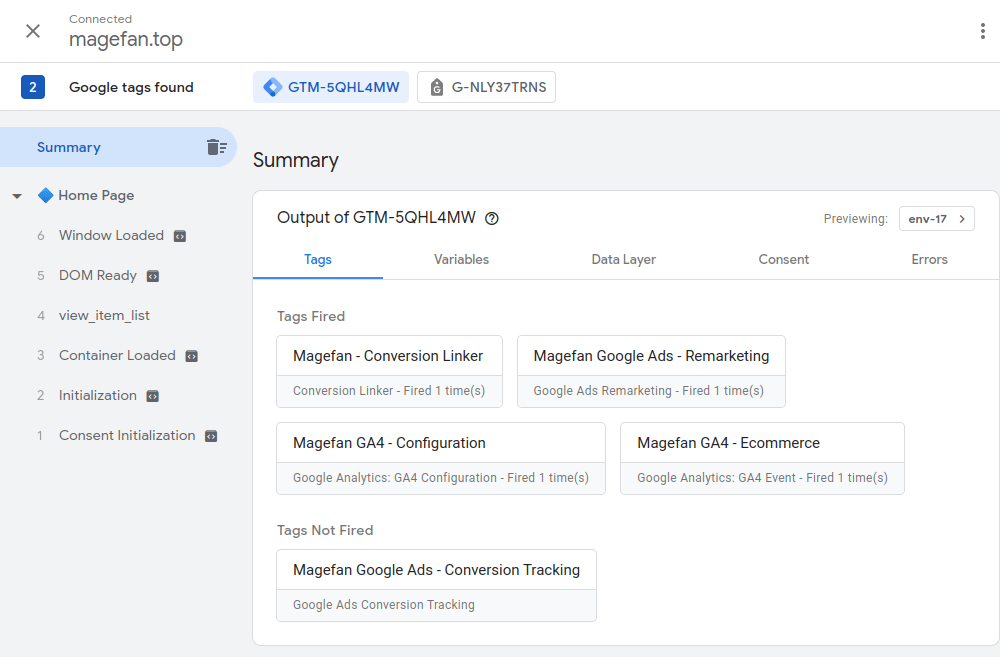The height and width of the screenshot is (657, 1000).
Task: Select the DOM Ready event
Action: [98, 276]
